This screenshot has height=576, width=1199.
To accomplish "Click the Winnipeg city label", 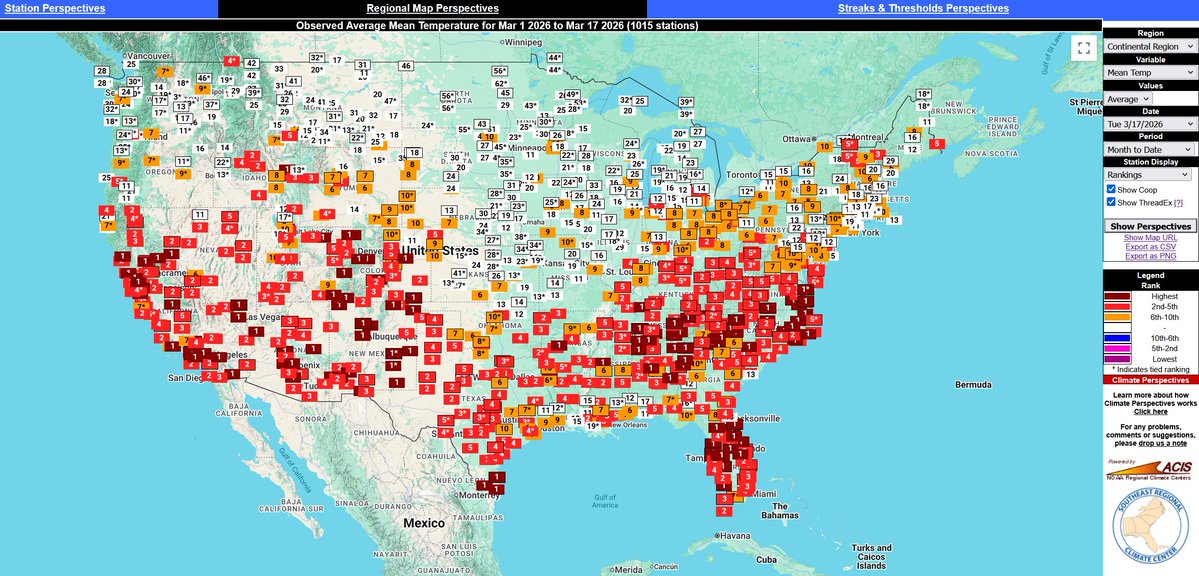I will click(x=522, y=41).
